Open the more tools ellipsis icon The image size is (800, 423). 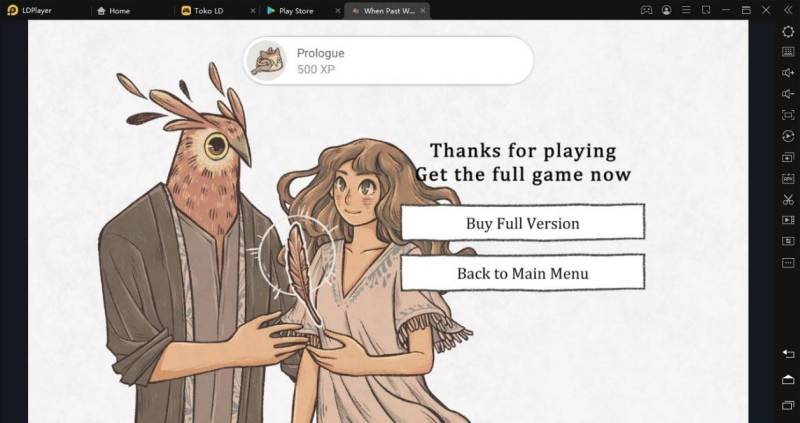click(x=788, y=262)
